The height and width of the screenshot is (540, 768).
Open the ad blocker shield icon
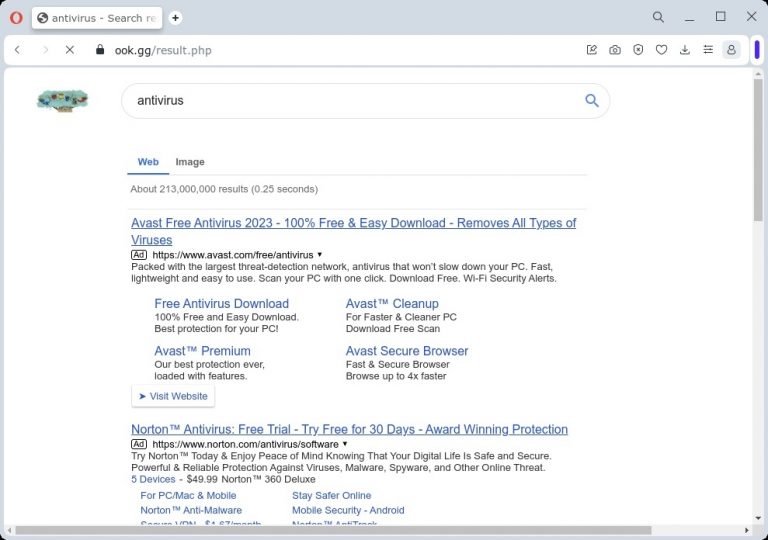tap(638, 50)
